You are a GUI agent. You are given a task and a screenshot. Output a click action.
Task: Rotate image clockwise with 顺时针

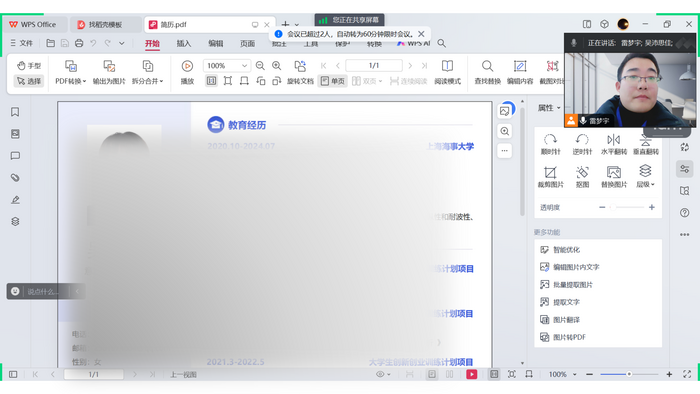[550, 144]
